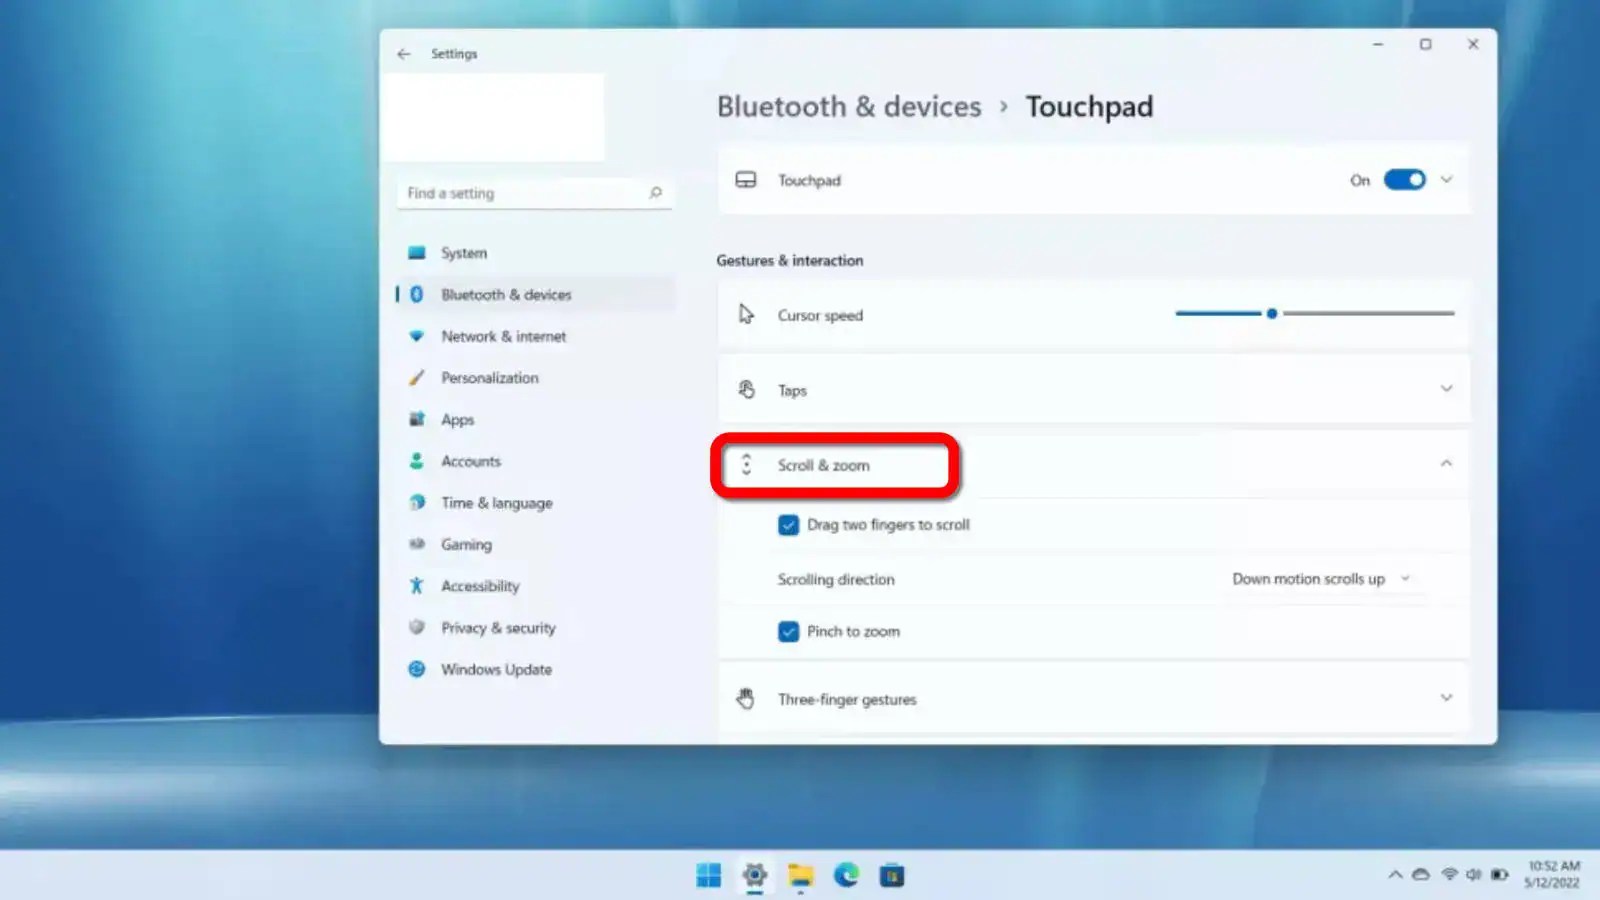Select the Accessibility section icon
Screen dimensions: 1600x900
tap(417, 586)
